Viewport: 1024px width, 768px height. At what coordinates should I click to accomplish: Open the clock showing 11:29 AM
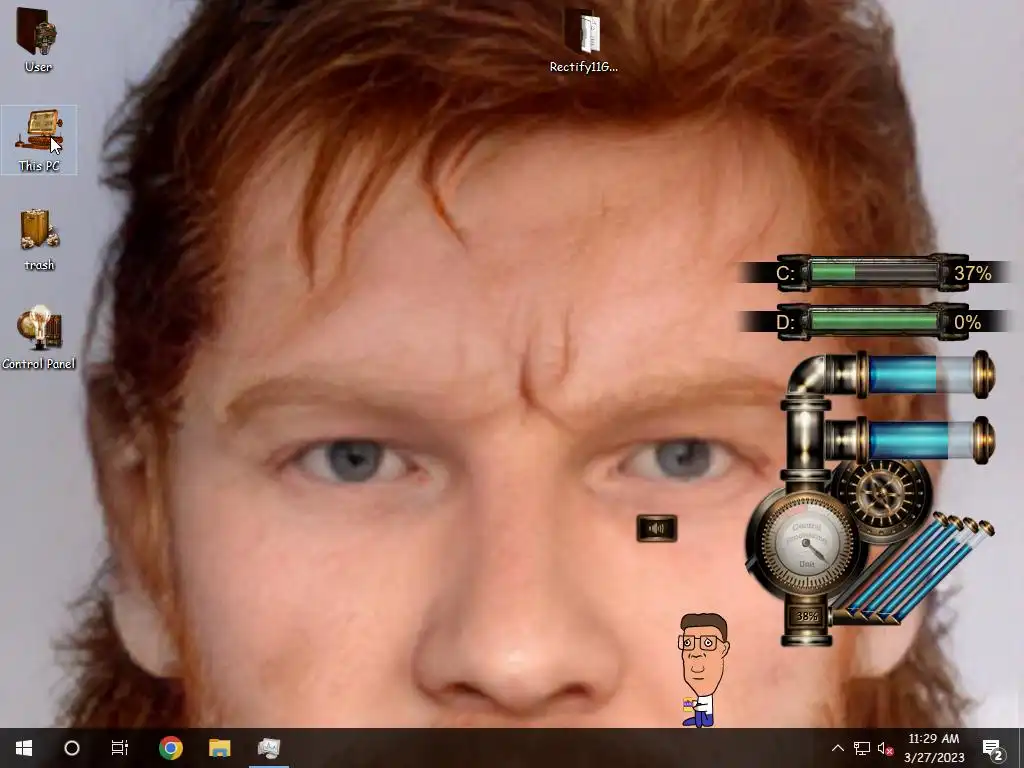pos(934,748)
